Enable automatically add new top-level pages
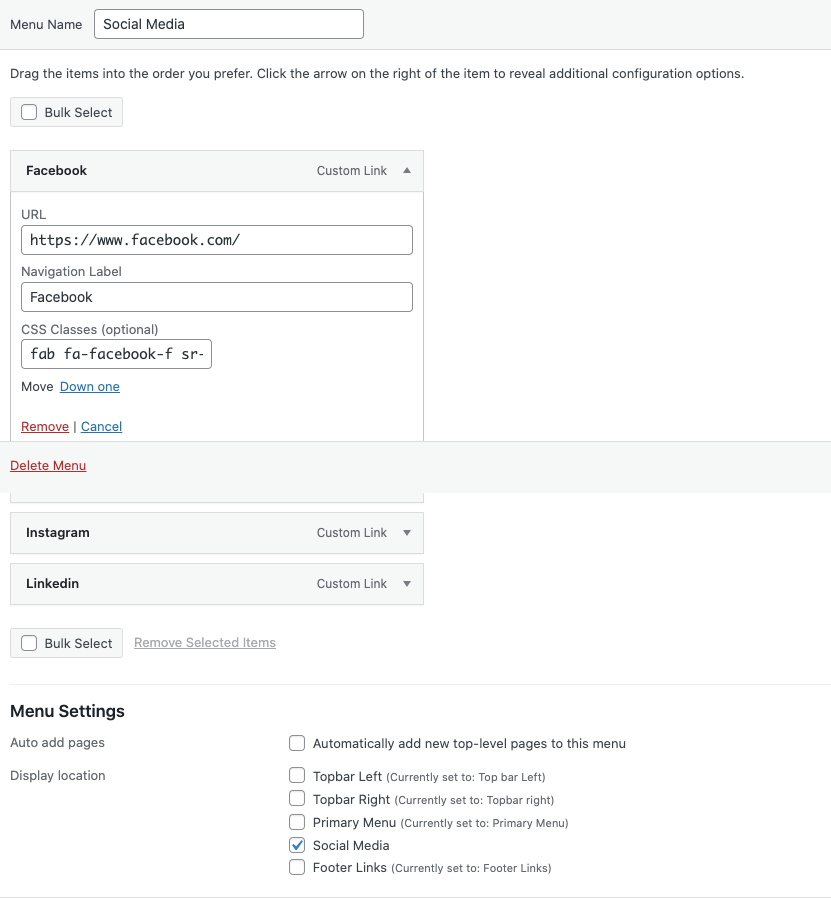The height and width of the screenshot is (898, 831). pos(297,743)
